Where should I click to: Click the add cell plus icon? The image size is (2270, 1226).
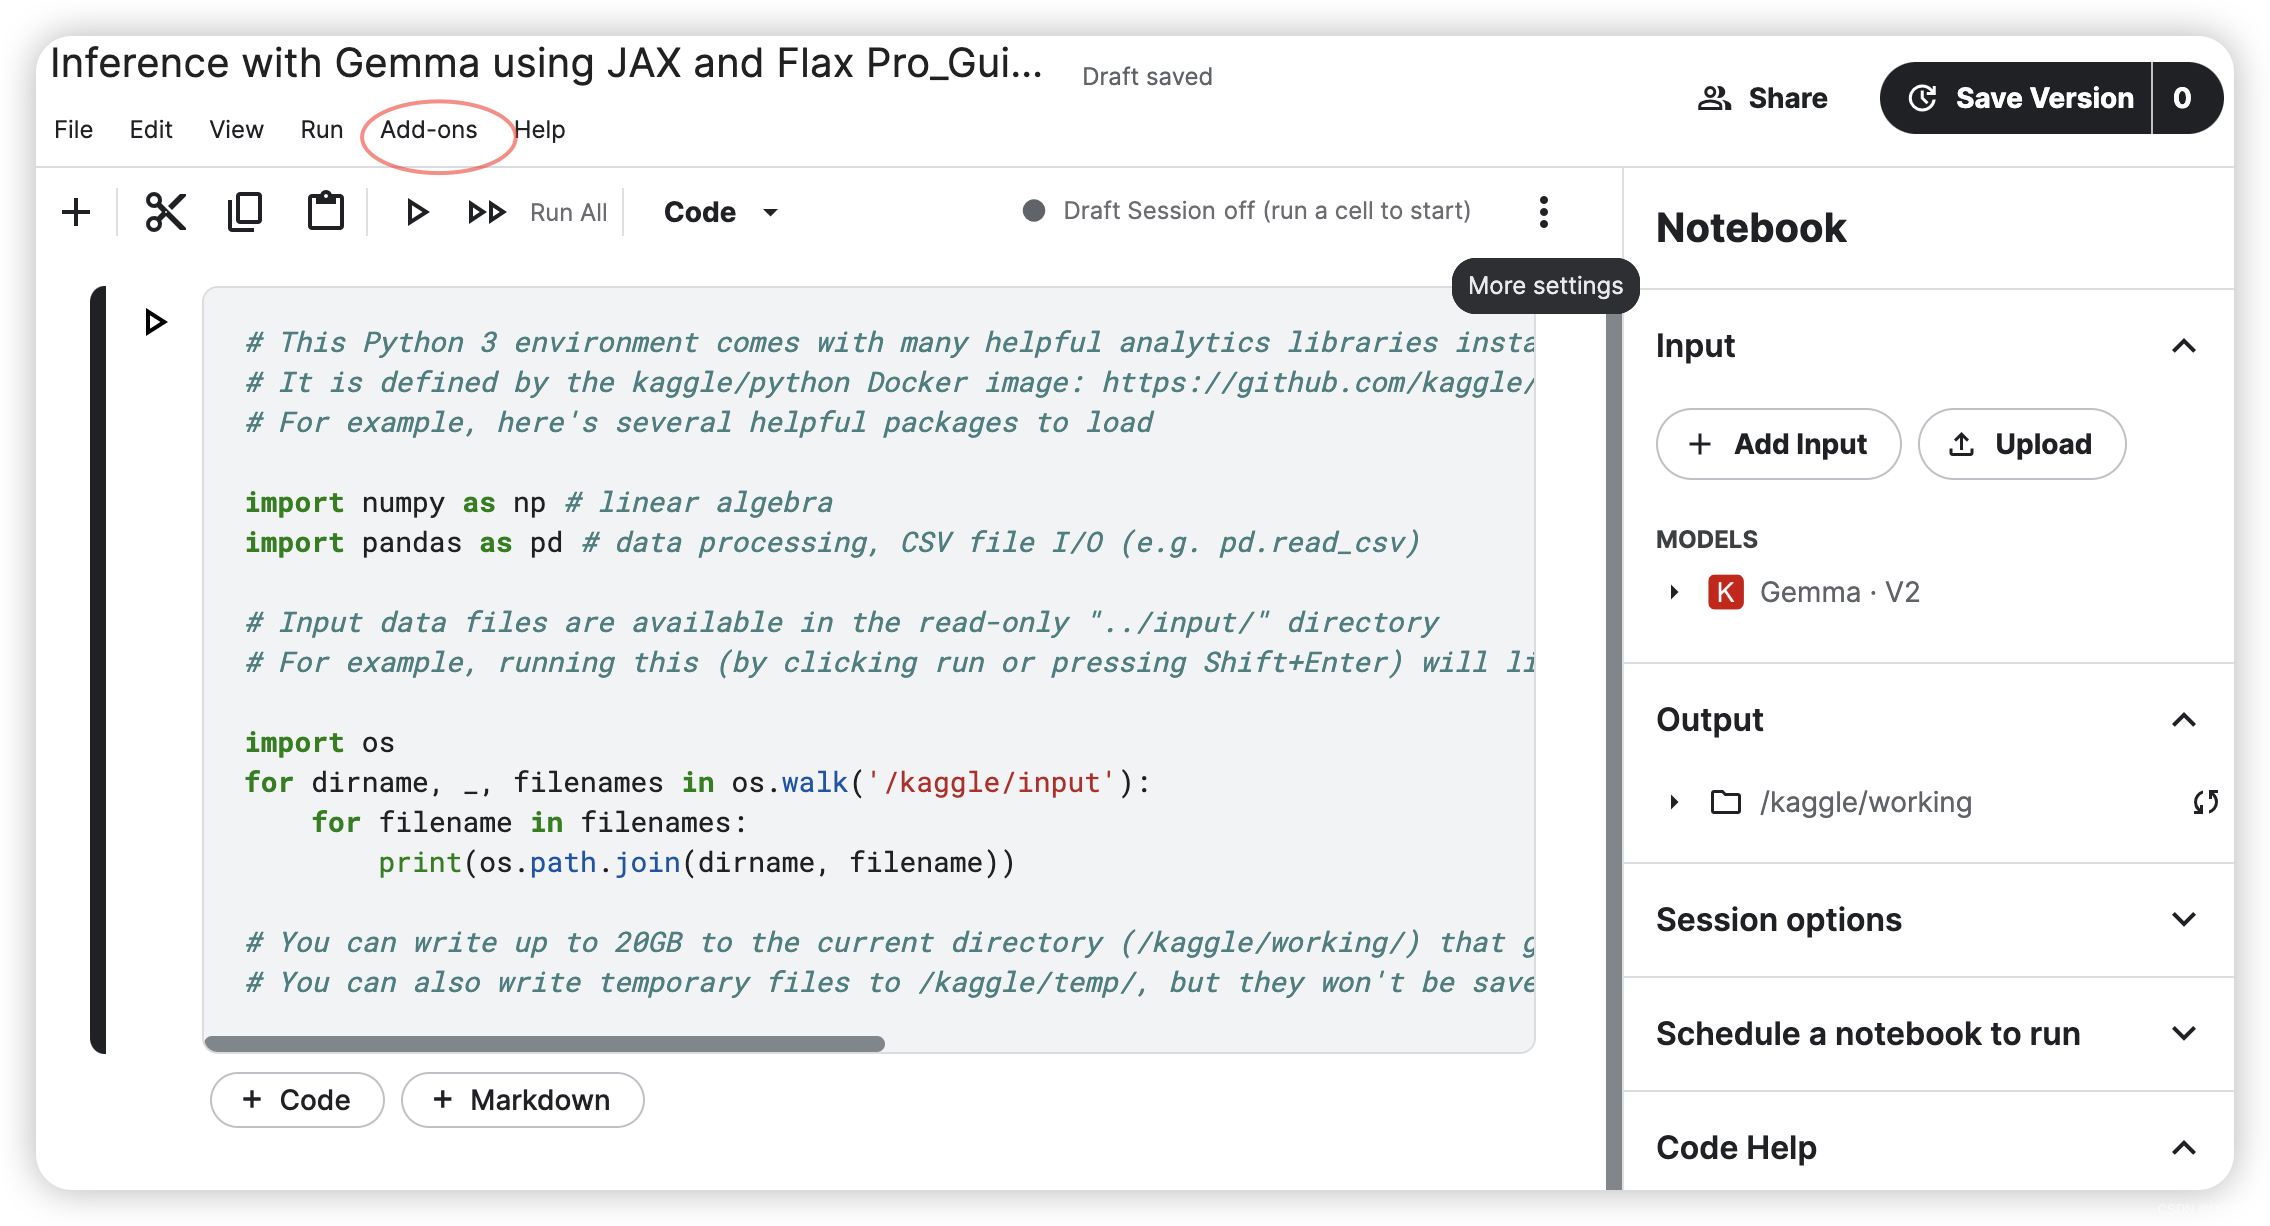click(x=76, y=212)
